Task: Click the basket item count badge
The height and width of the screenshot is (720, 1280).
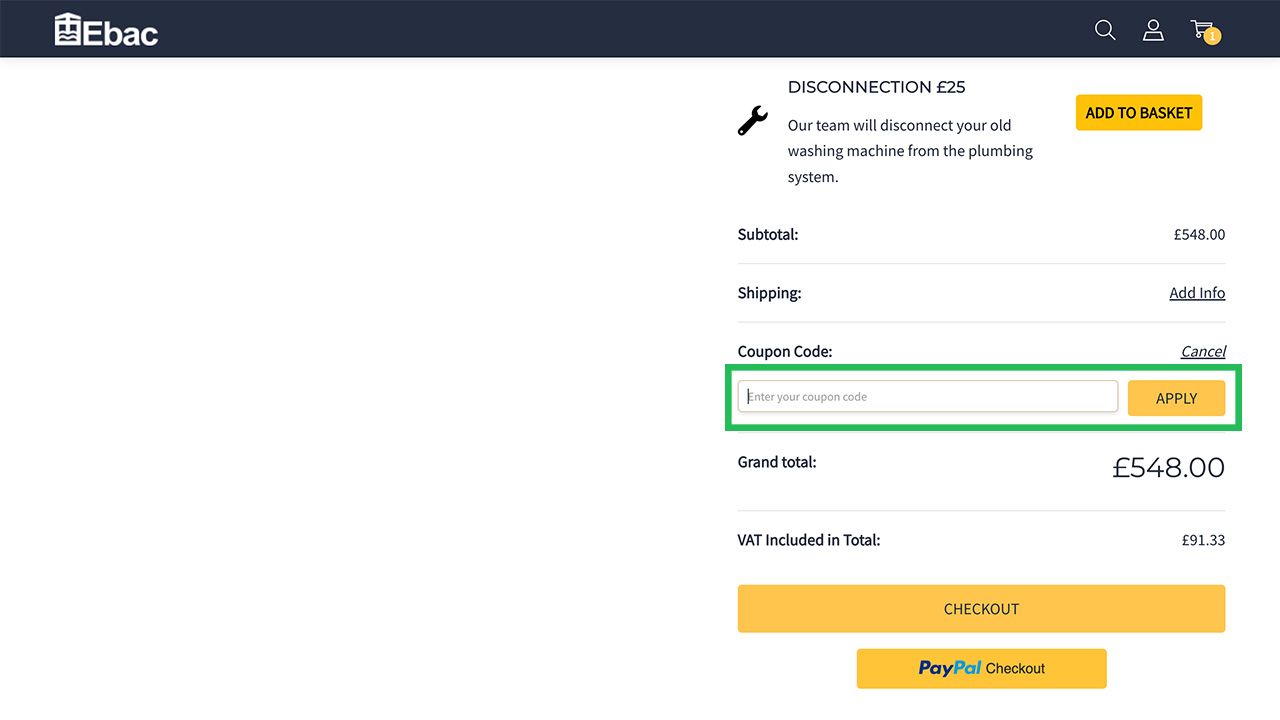Action: (x=1212, y=37)
